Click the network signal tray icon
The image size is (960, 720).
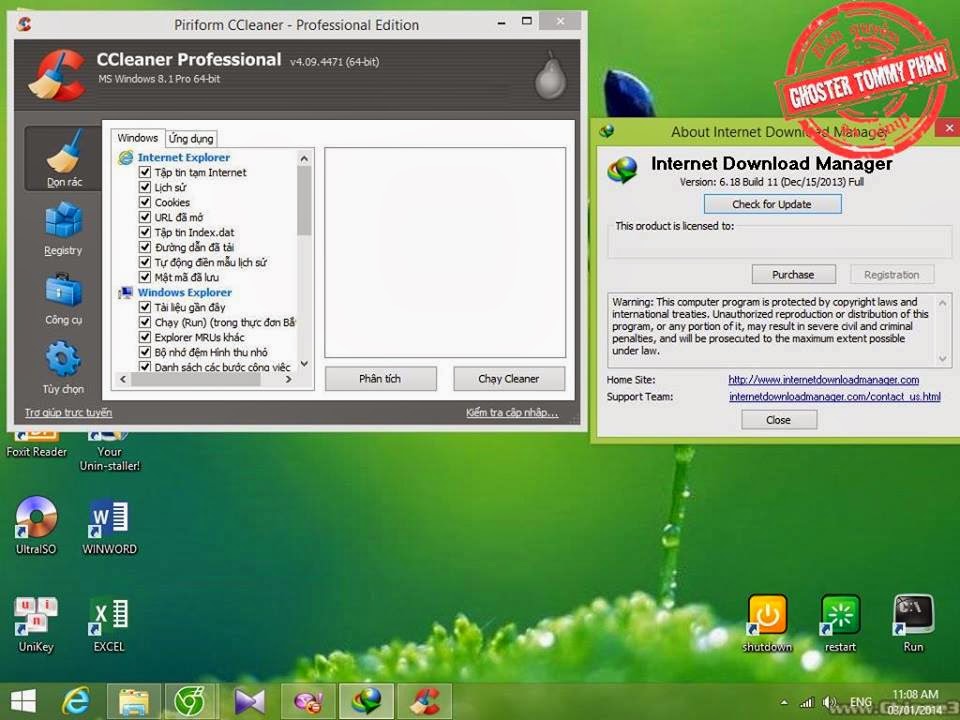pyautogui.click(x=808, y=703)
